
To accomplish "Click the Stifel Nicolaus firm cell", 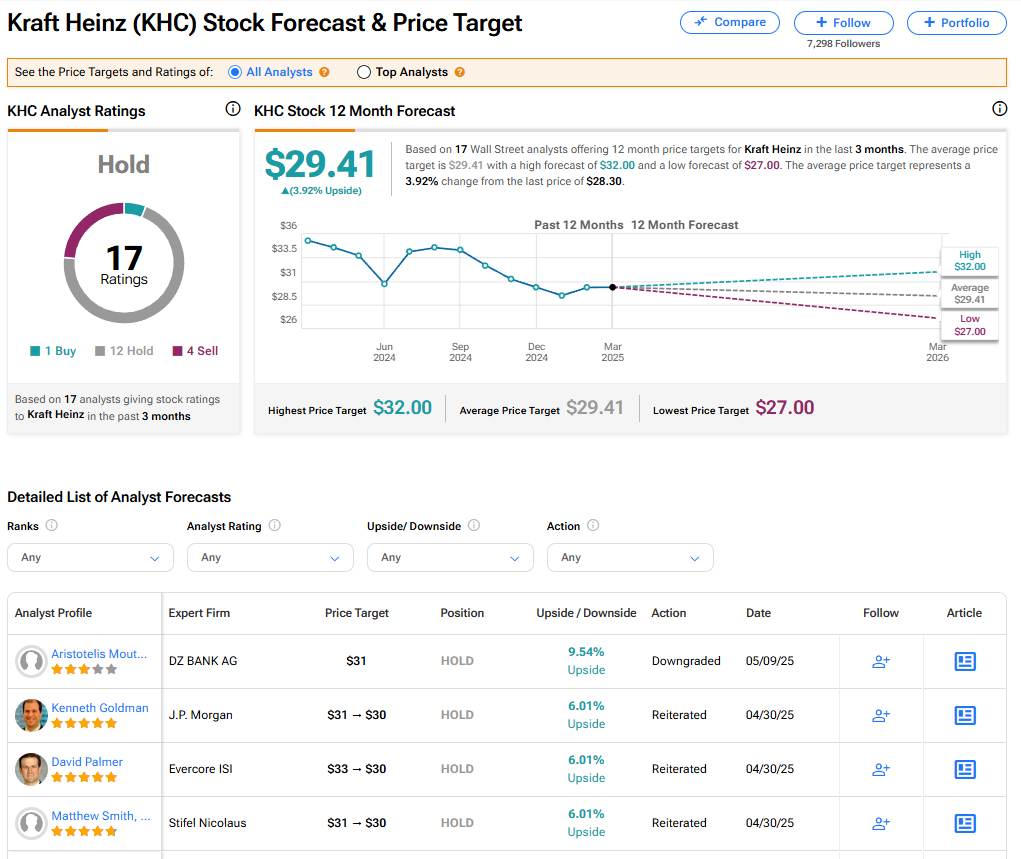I will [208, 823].
